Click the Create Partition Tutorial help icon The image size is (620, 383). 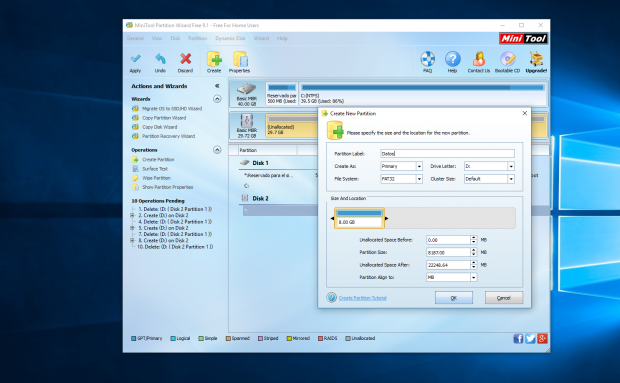[x=331, y=297]
